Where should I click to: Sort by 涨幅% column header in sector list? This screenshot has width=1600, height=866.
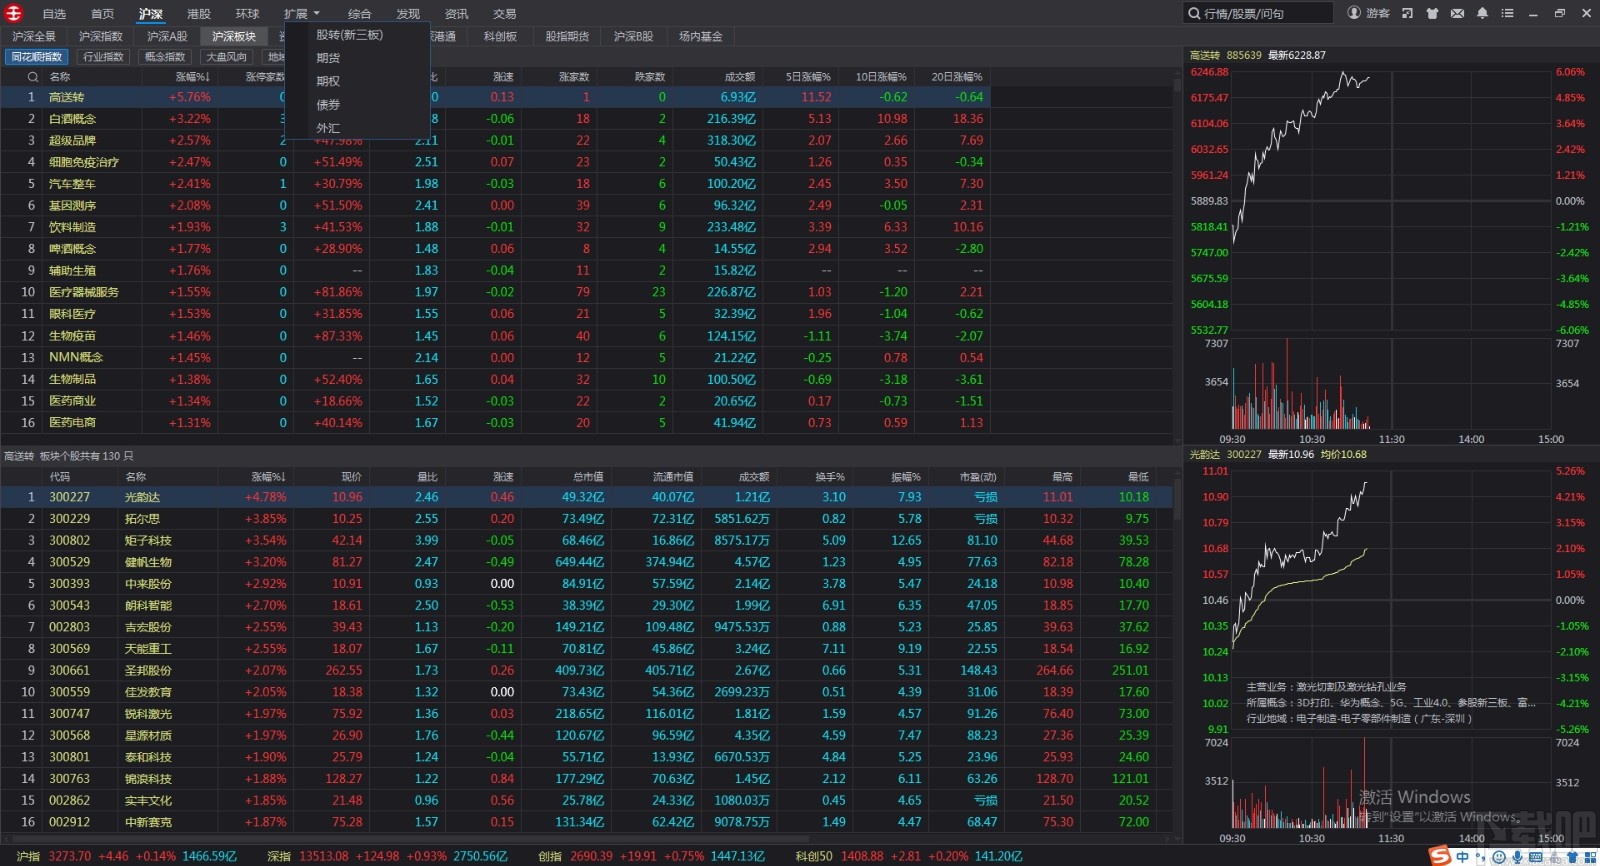click(x=192, y=77)
